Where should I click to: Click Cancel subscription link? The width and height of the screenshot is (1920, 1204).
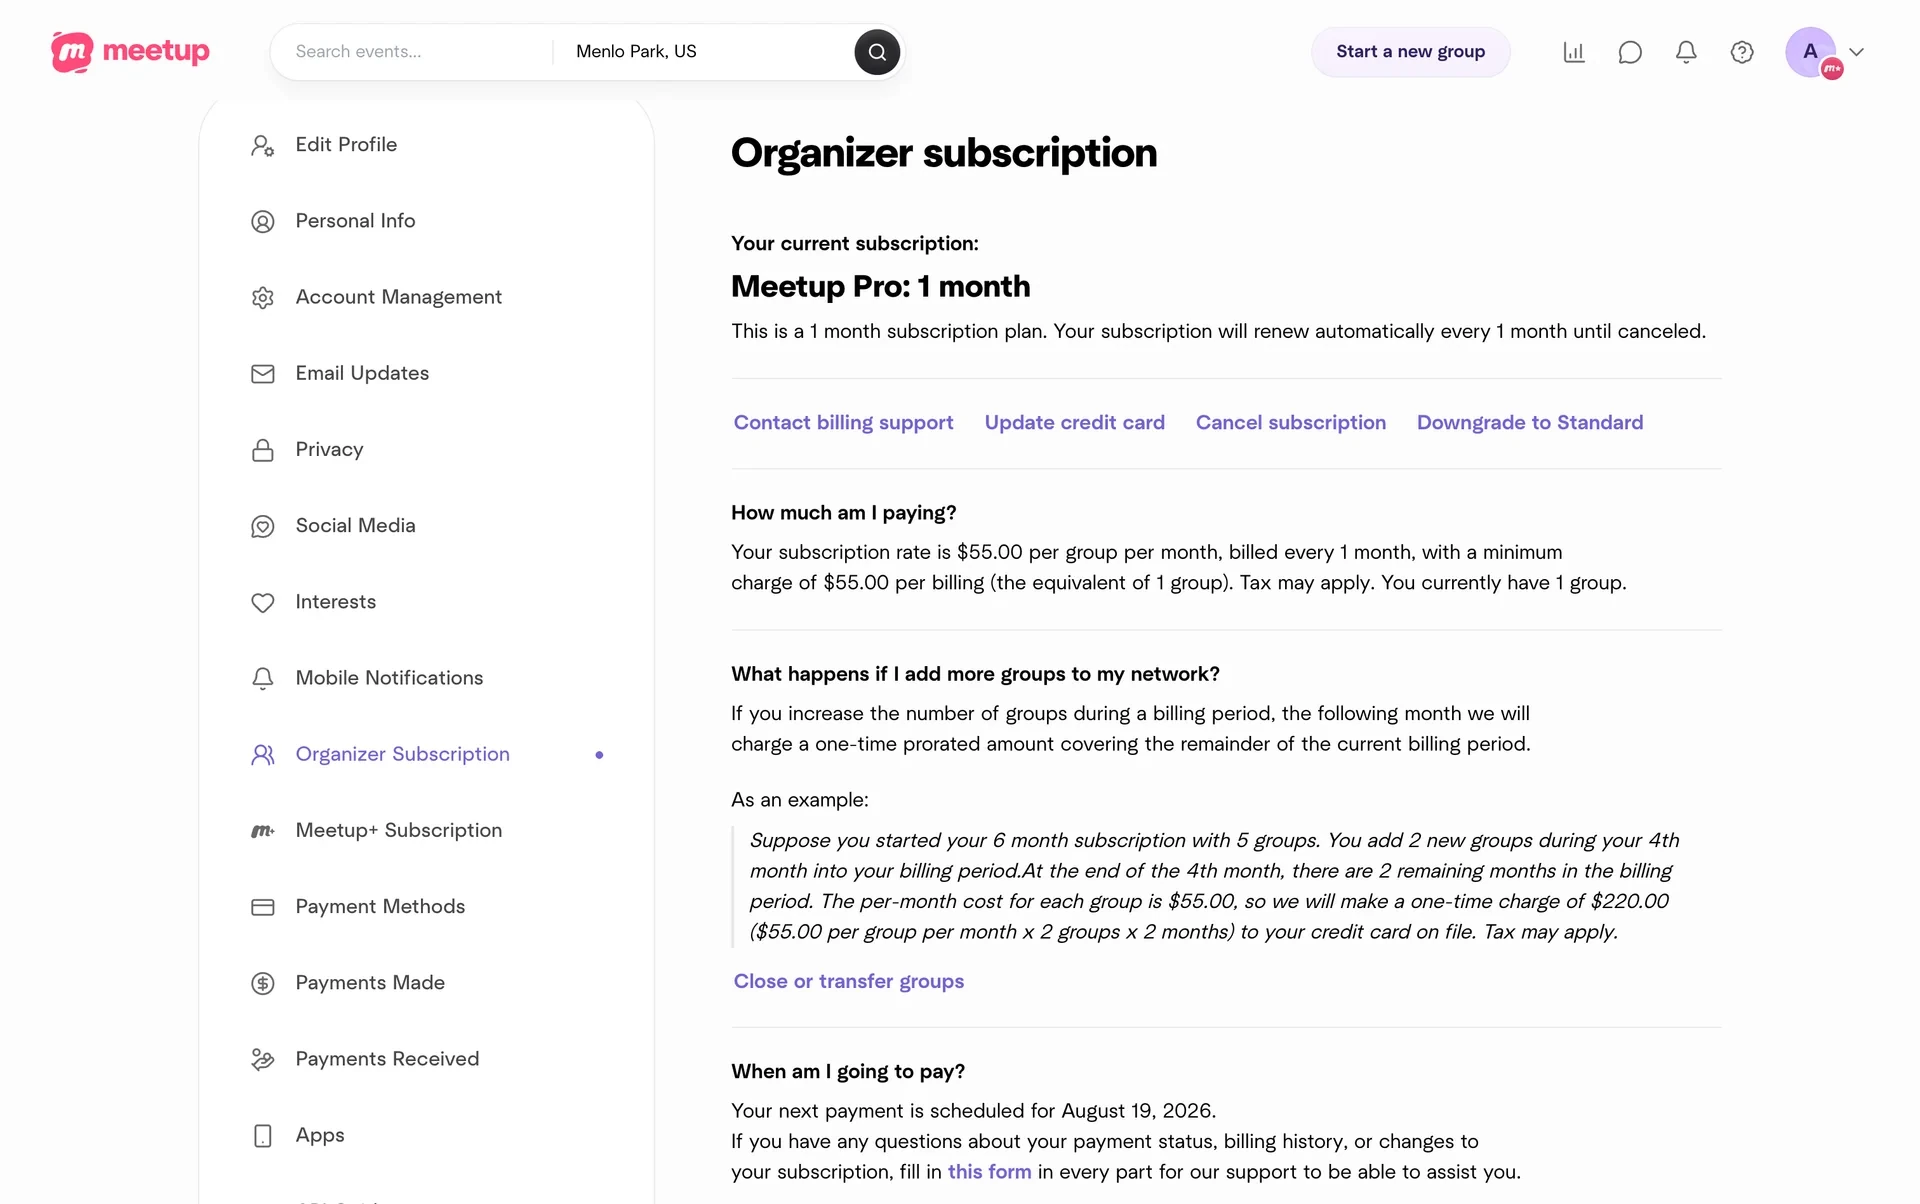tap(1290, 423)
